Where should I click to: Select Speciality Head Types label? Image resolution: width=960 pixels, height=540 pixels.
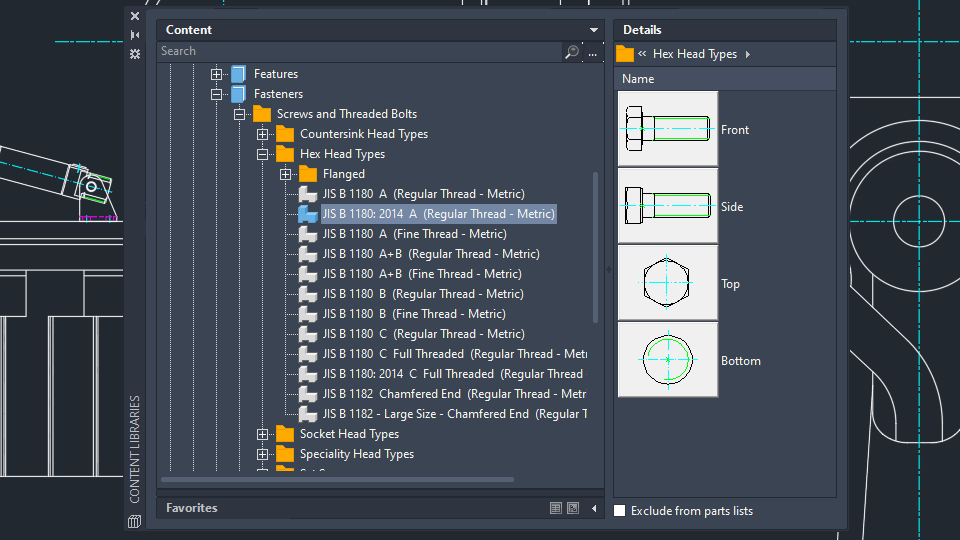356,454
